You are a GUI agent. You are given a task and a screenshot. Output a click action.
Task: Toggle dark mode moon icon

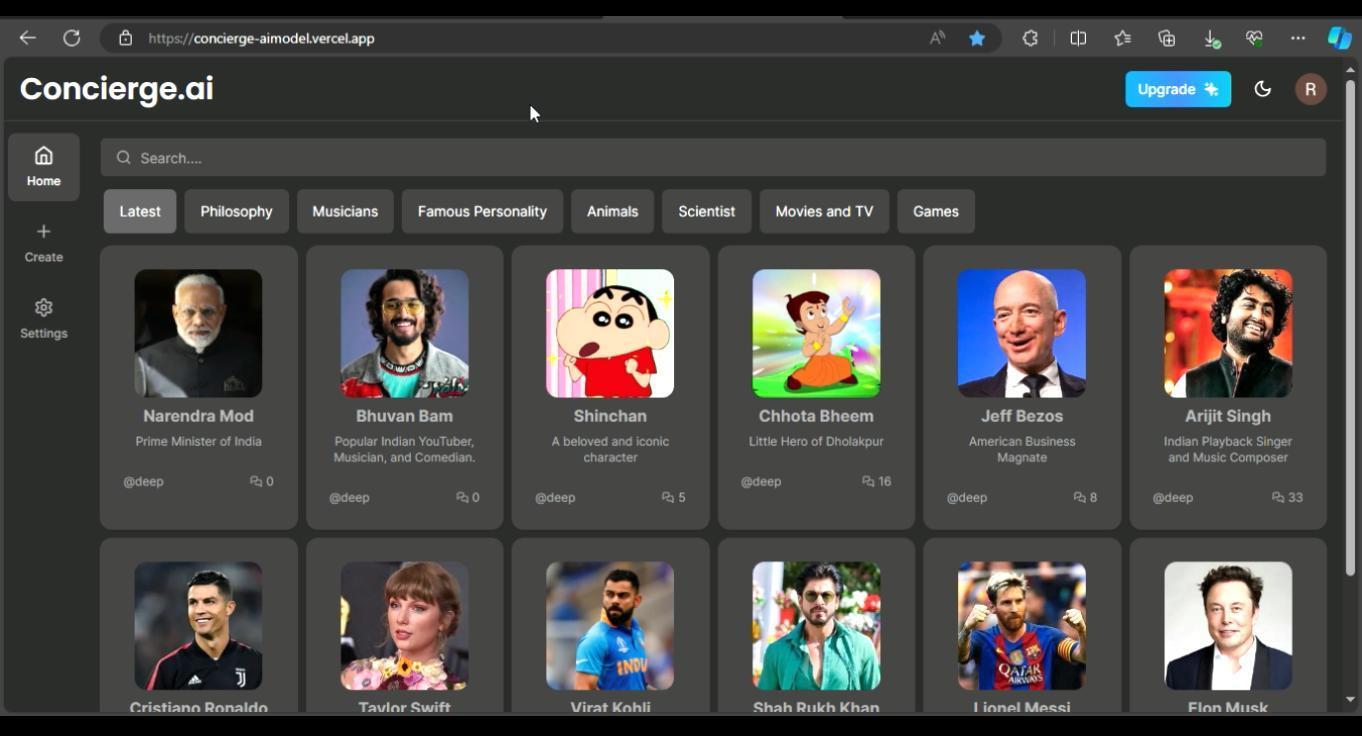point(1263,89)
